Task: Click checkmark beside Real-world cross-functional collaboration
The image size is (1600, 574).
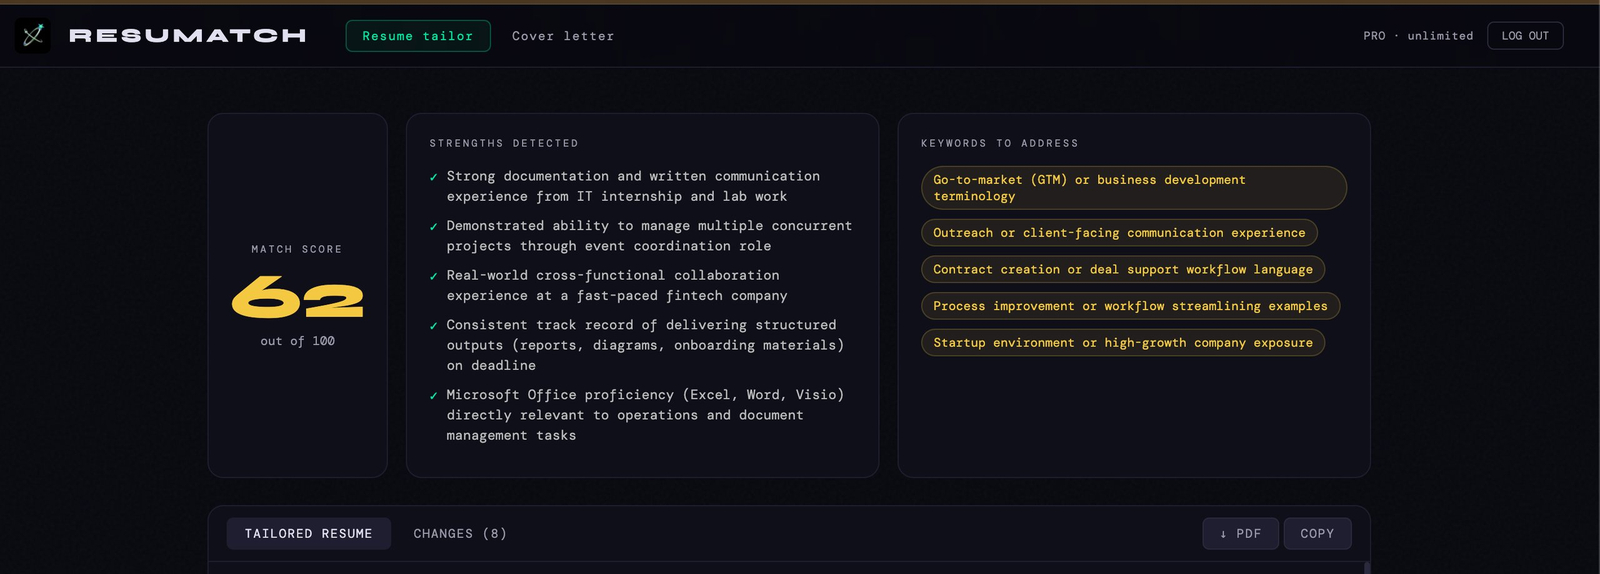Action: pyautogui.click(x=433, y=277)
